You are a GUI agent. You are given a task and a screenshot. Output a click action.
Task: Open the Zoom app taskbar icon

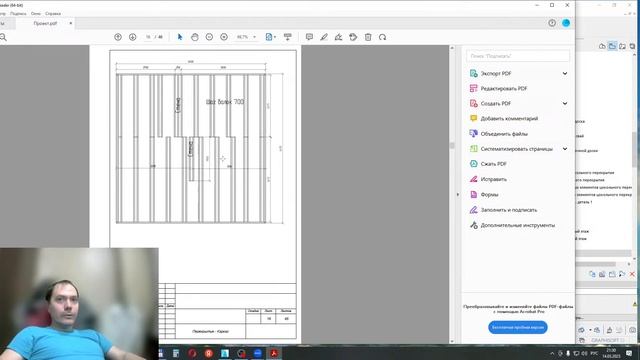click(x=258, y=353)
